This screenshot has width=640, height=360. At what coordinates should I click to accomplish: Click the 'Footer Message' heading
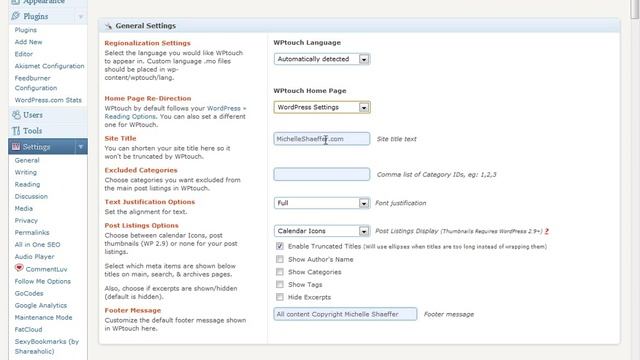(133, 311)
